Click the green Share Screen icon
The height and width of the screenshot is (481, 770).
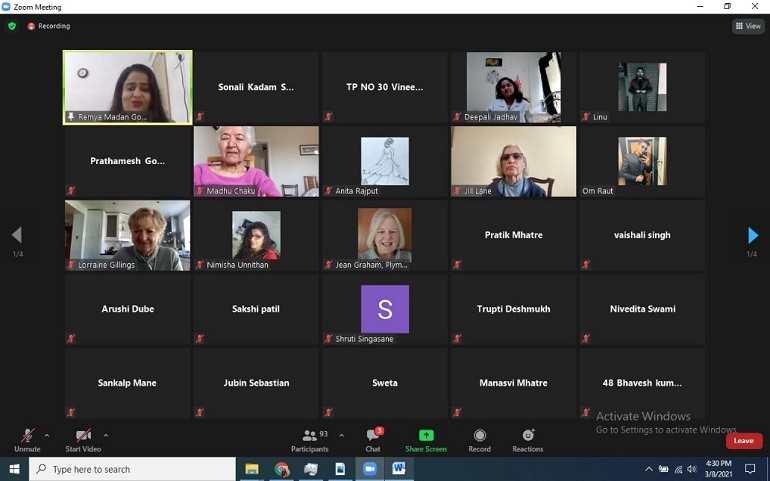pyautogui.click(x=426, y=439)
